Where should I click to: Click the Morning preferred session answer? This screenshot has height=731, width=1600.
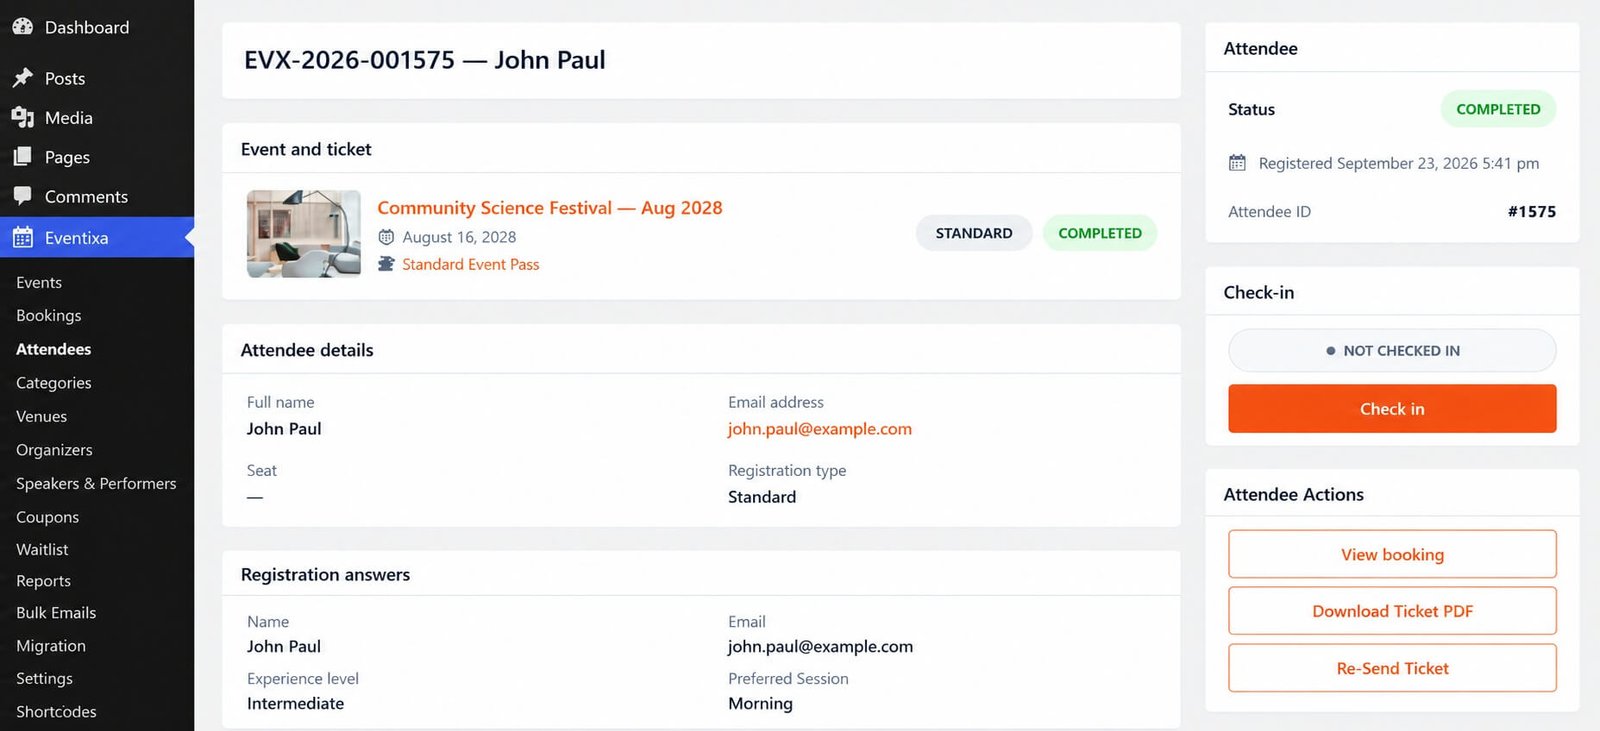[x=761, y=704]
